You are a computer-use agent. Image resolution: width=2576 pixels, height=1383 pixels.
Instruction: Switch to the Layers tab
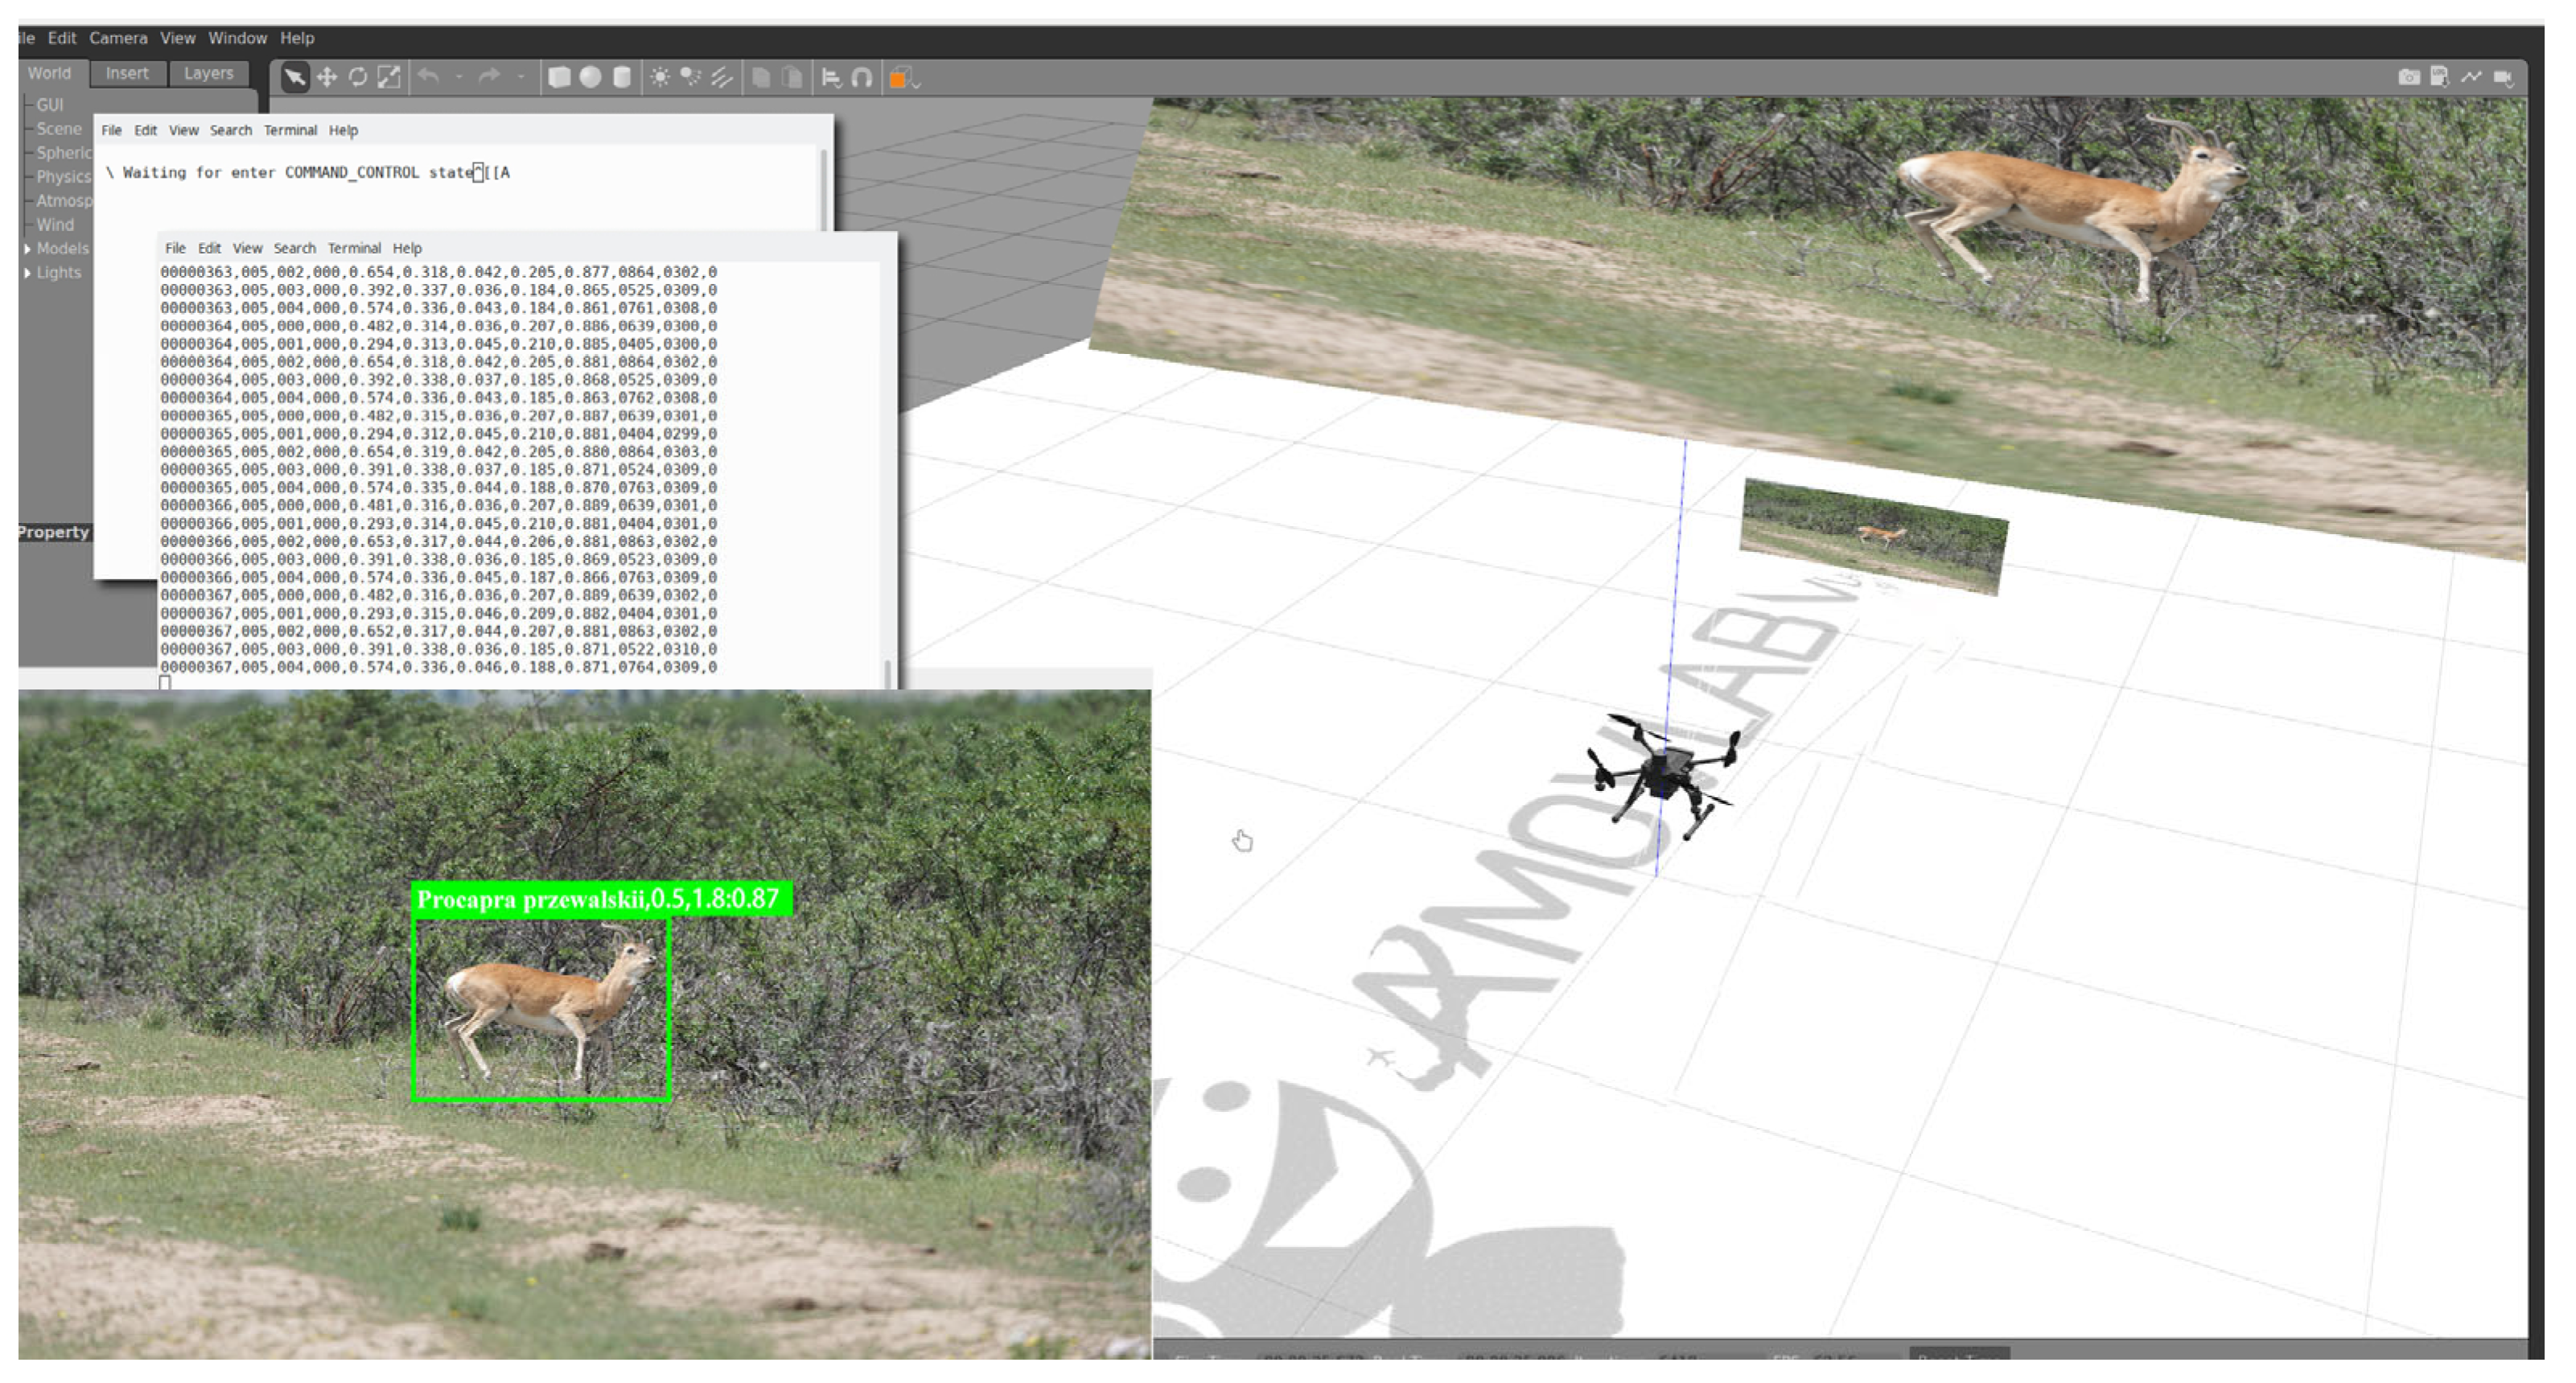click(x=208, y=73)
